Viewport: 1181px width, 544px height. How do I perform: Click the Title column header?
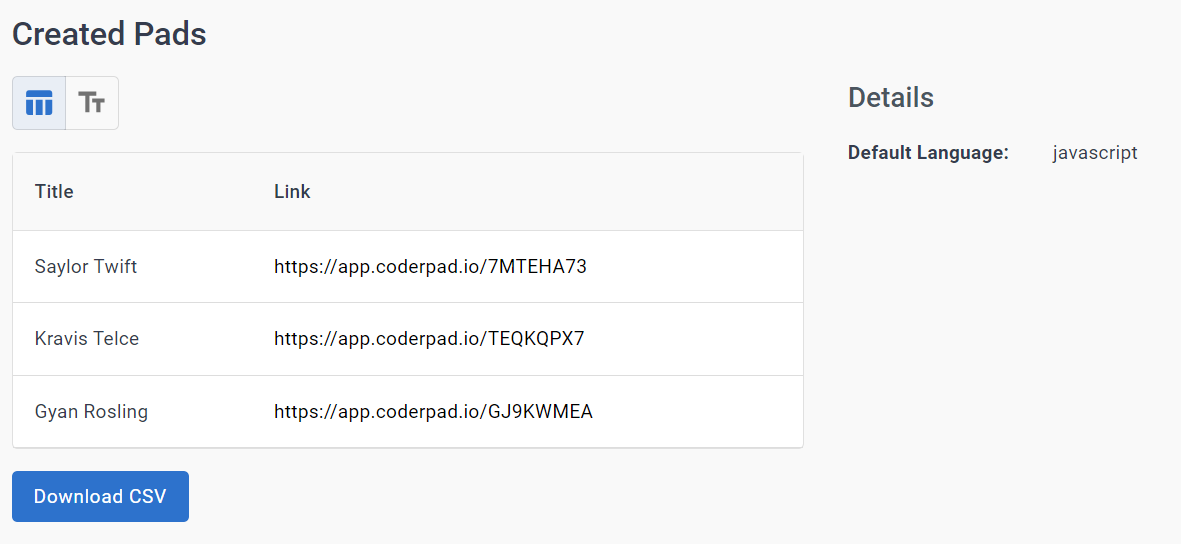click(x=54, y=192)
